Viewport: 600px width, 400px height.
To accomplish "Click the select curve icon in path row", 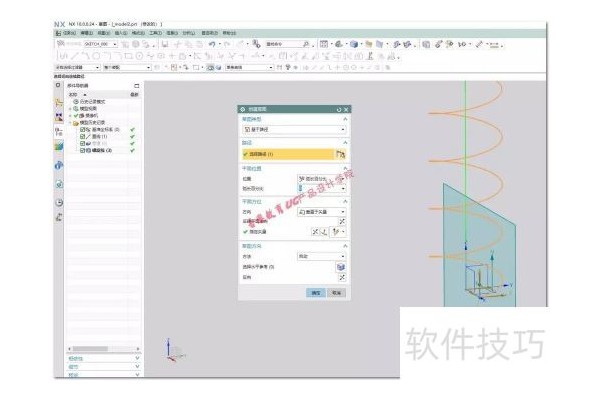I will pos(341,154).
